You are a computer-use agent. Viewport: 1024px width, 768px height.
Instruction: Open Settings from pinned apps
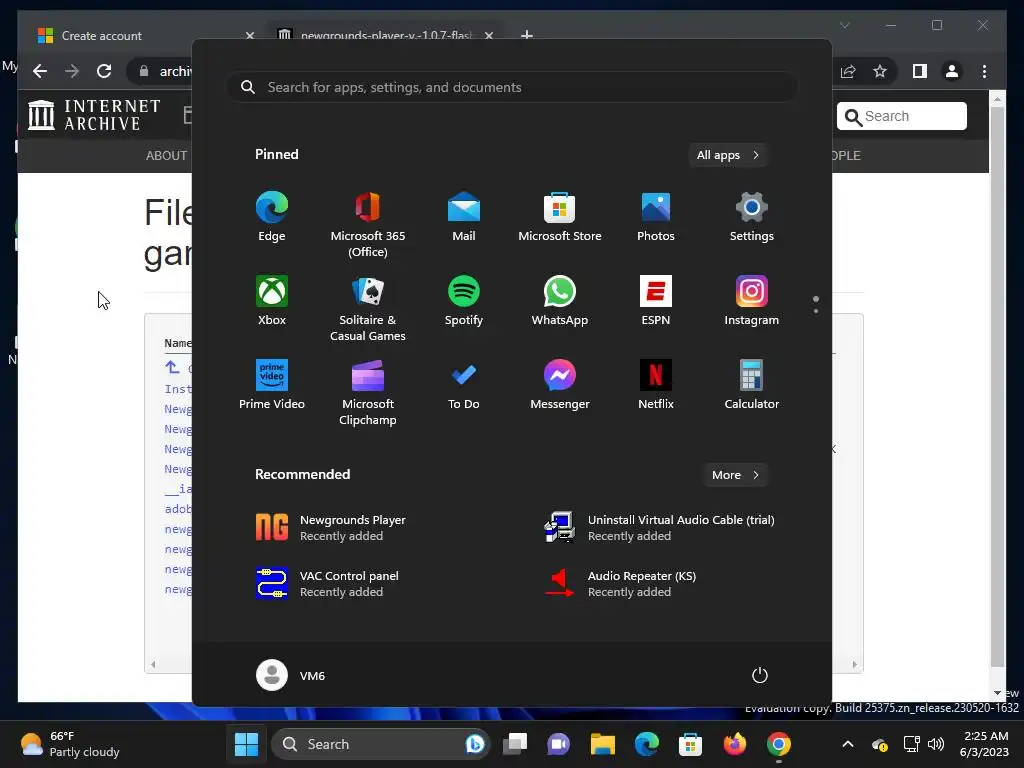point(752,217)
